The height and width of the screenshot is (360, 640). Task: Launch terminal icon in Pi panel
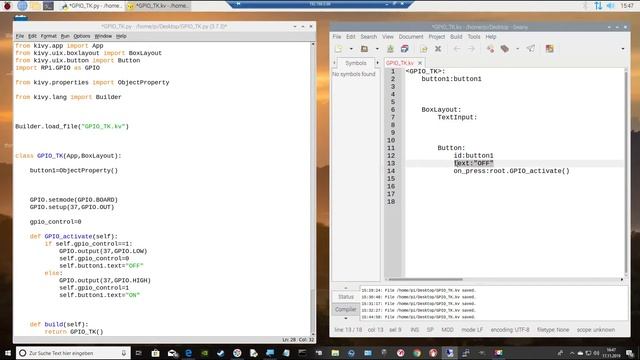(x=48, y=6)
